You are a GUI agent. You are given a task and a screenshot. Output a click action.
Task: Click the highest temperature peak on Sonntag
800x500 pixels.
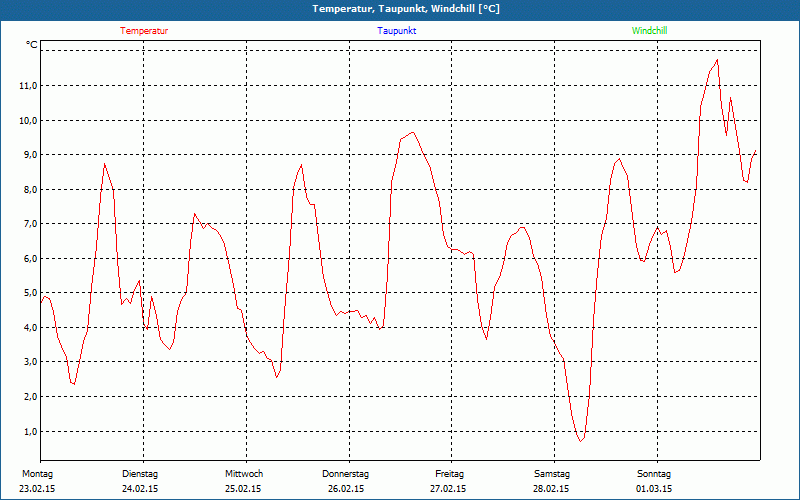tap(717, 60)
